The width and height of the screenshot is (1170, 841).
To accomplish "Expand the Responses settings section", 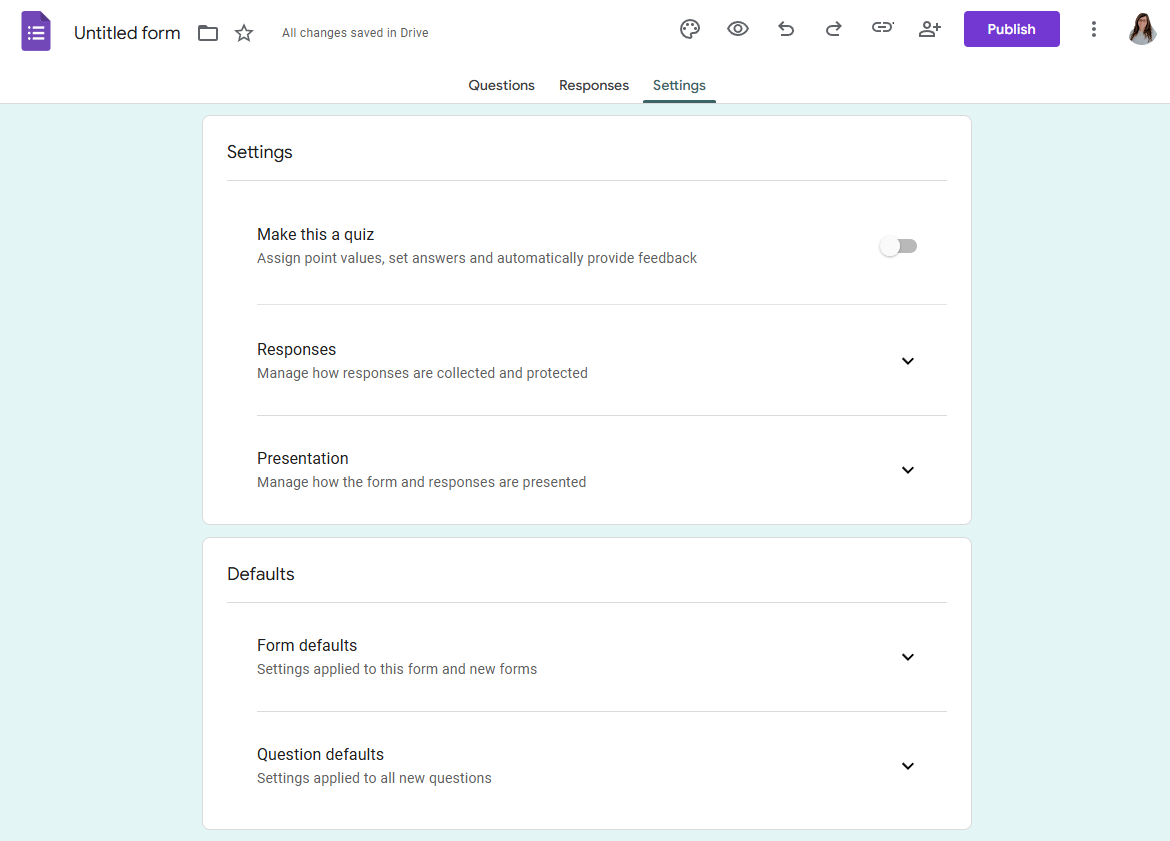I will tap(908, 361).
